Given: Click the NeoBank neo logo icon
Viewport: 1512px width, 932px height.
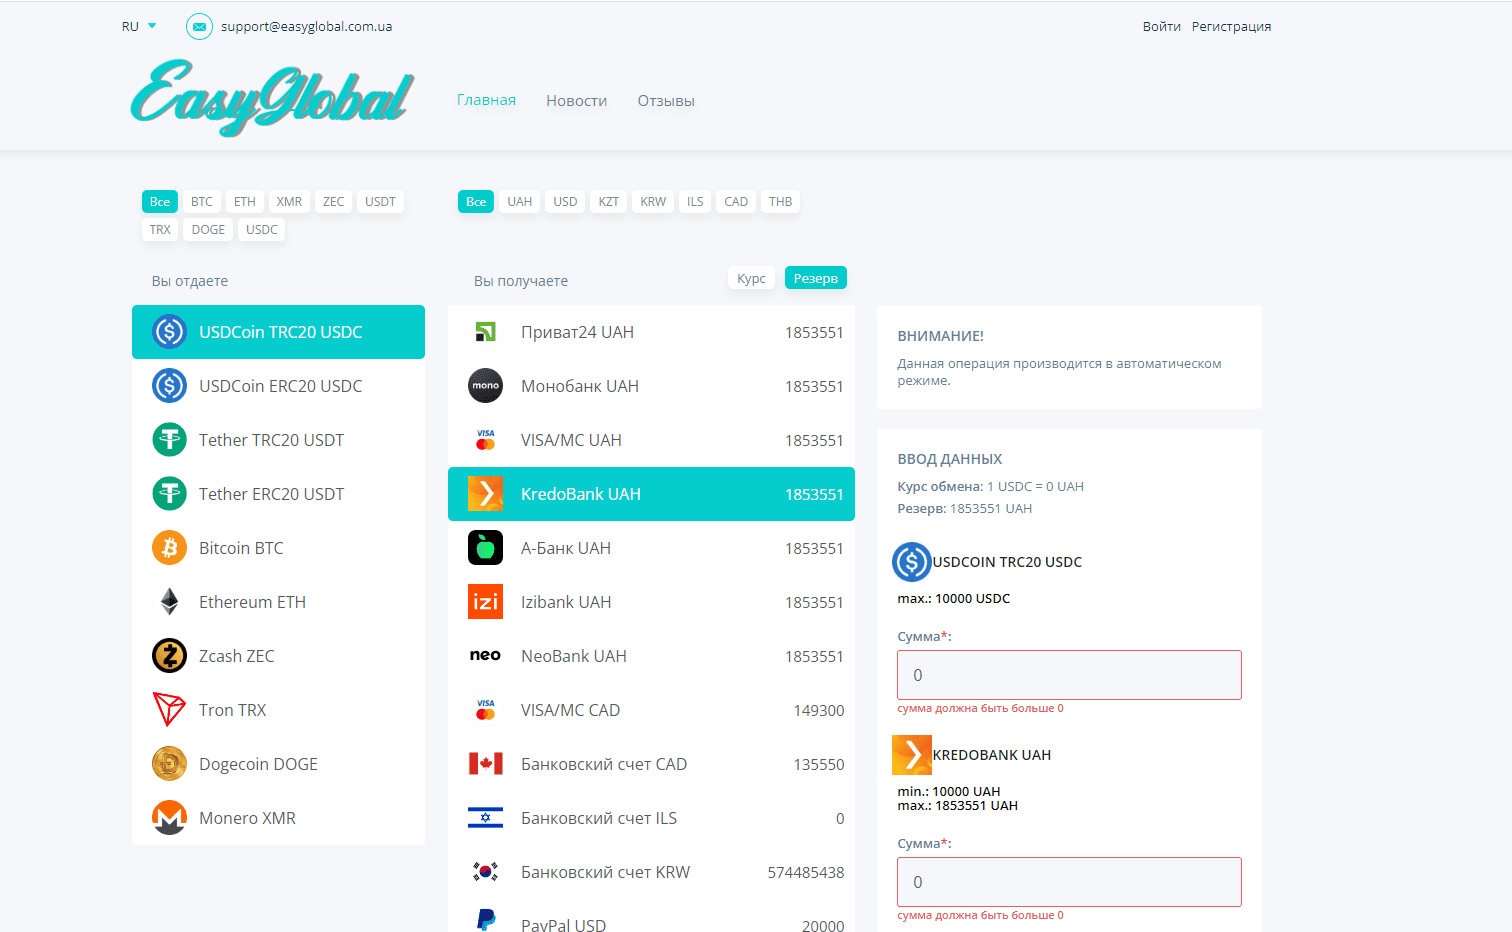Looking at the screenshot, I should tap(485, 655).
